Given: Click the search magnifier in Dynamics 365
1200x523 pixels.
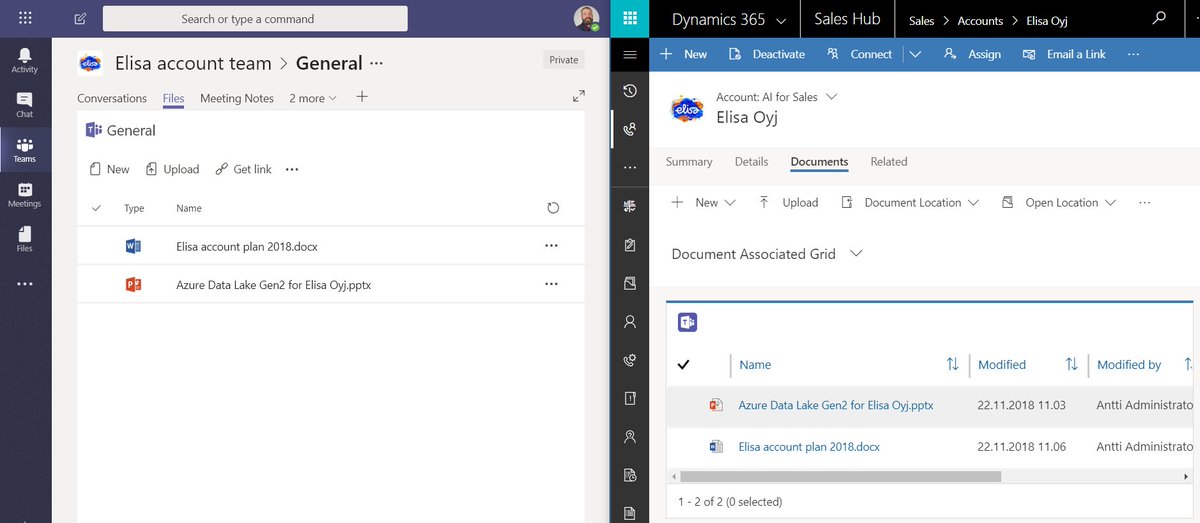Looking at the screenshot, I should [x=1159, y=18].
